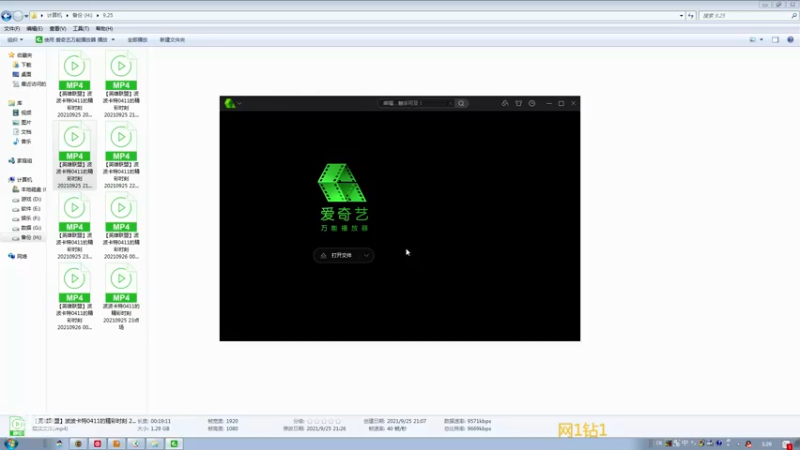Select the (G:) drive in navigation pane
This screenshot has width=800, height=450.
(27, 228)
